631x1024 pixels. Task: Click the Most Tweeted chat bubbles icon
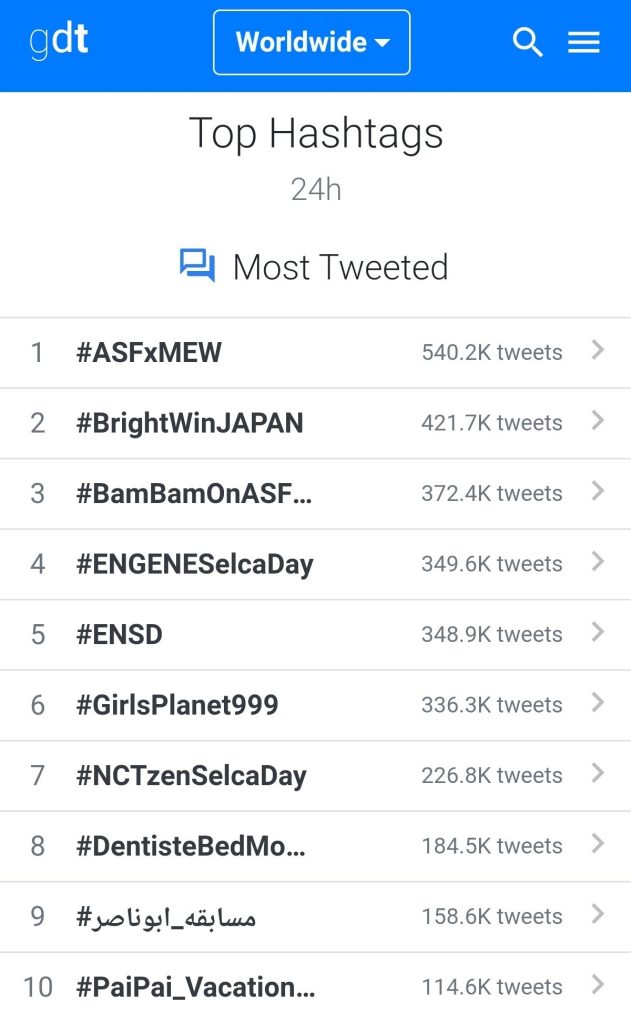(x=197, y=266)
